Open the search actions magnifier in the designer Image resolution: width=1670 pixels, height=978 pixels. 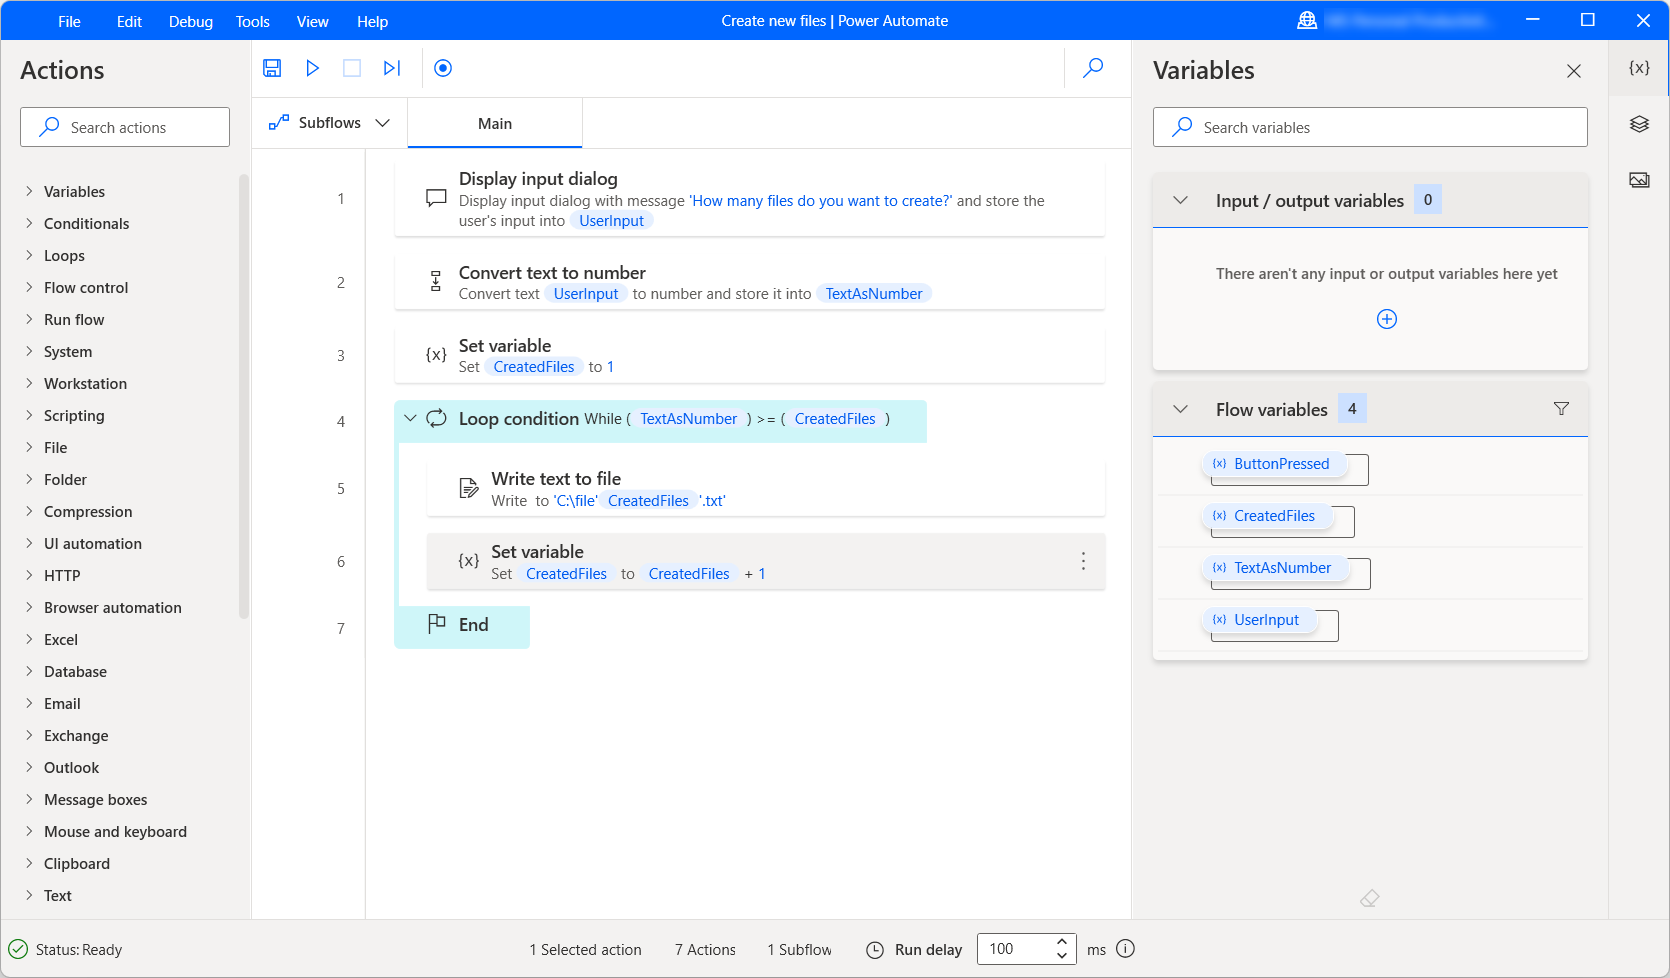point(1092,68)
